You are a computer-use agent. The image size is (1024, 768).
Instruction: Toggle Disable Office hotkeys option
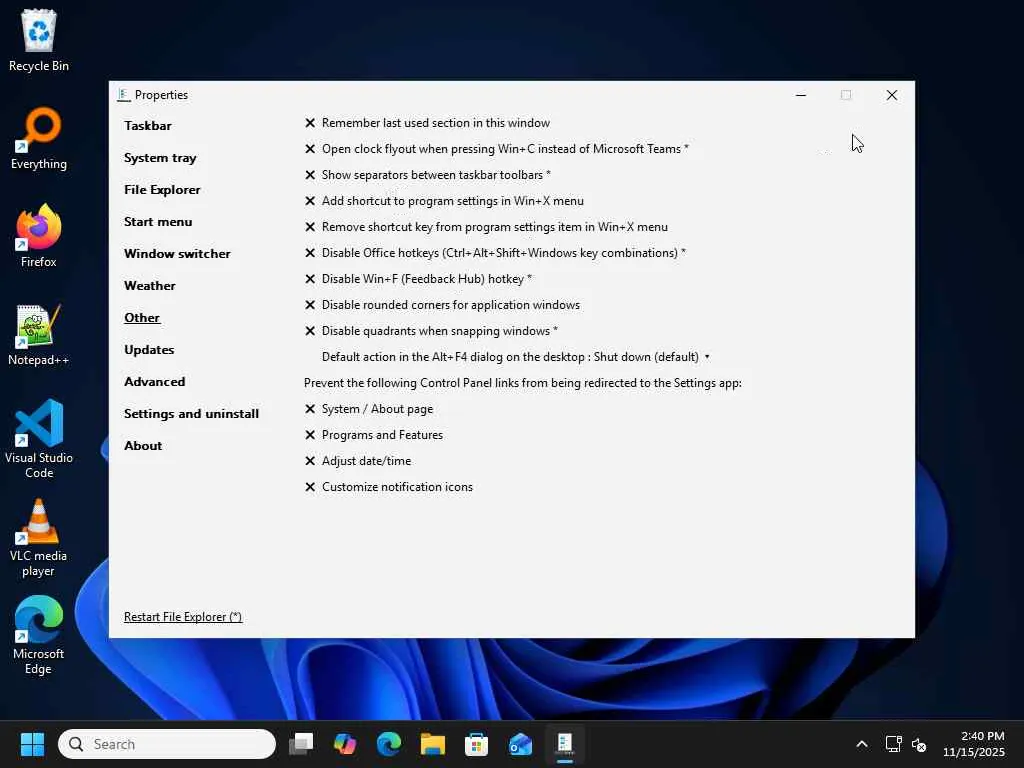[x=495, y=253]
